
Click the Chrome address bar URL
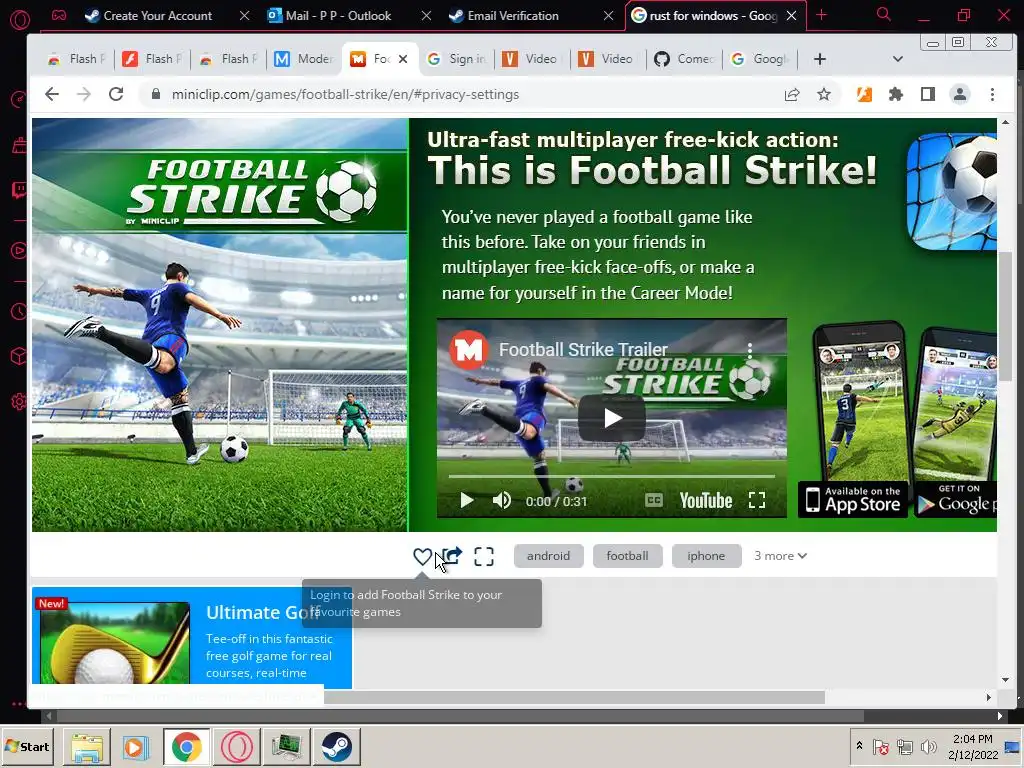pyautogui.click(x=345, y=95)
